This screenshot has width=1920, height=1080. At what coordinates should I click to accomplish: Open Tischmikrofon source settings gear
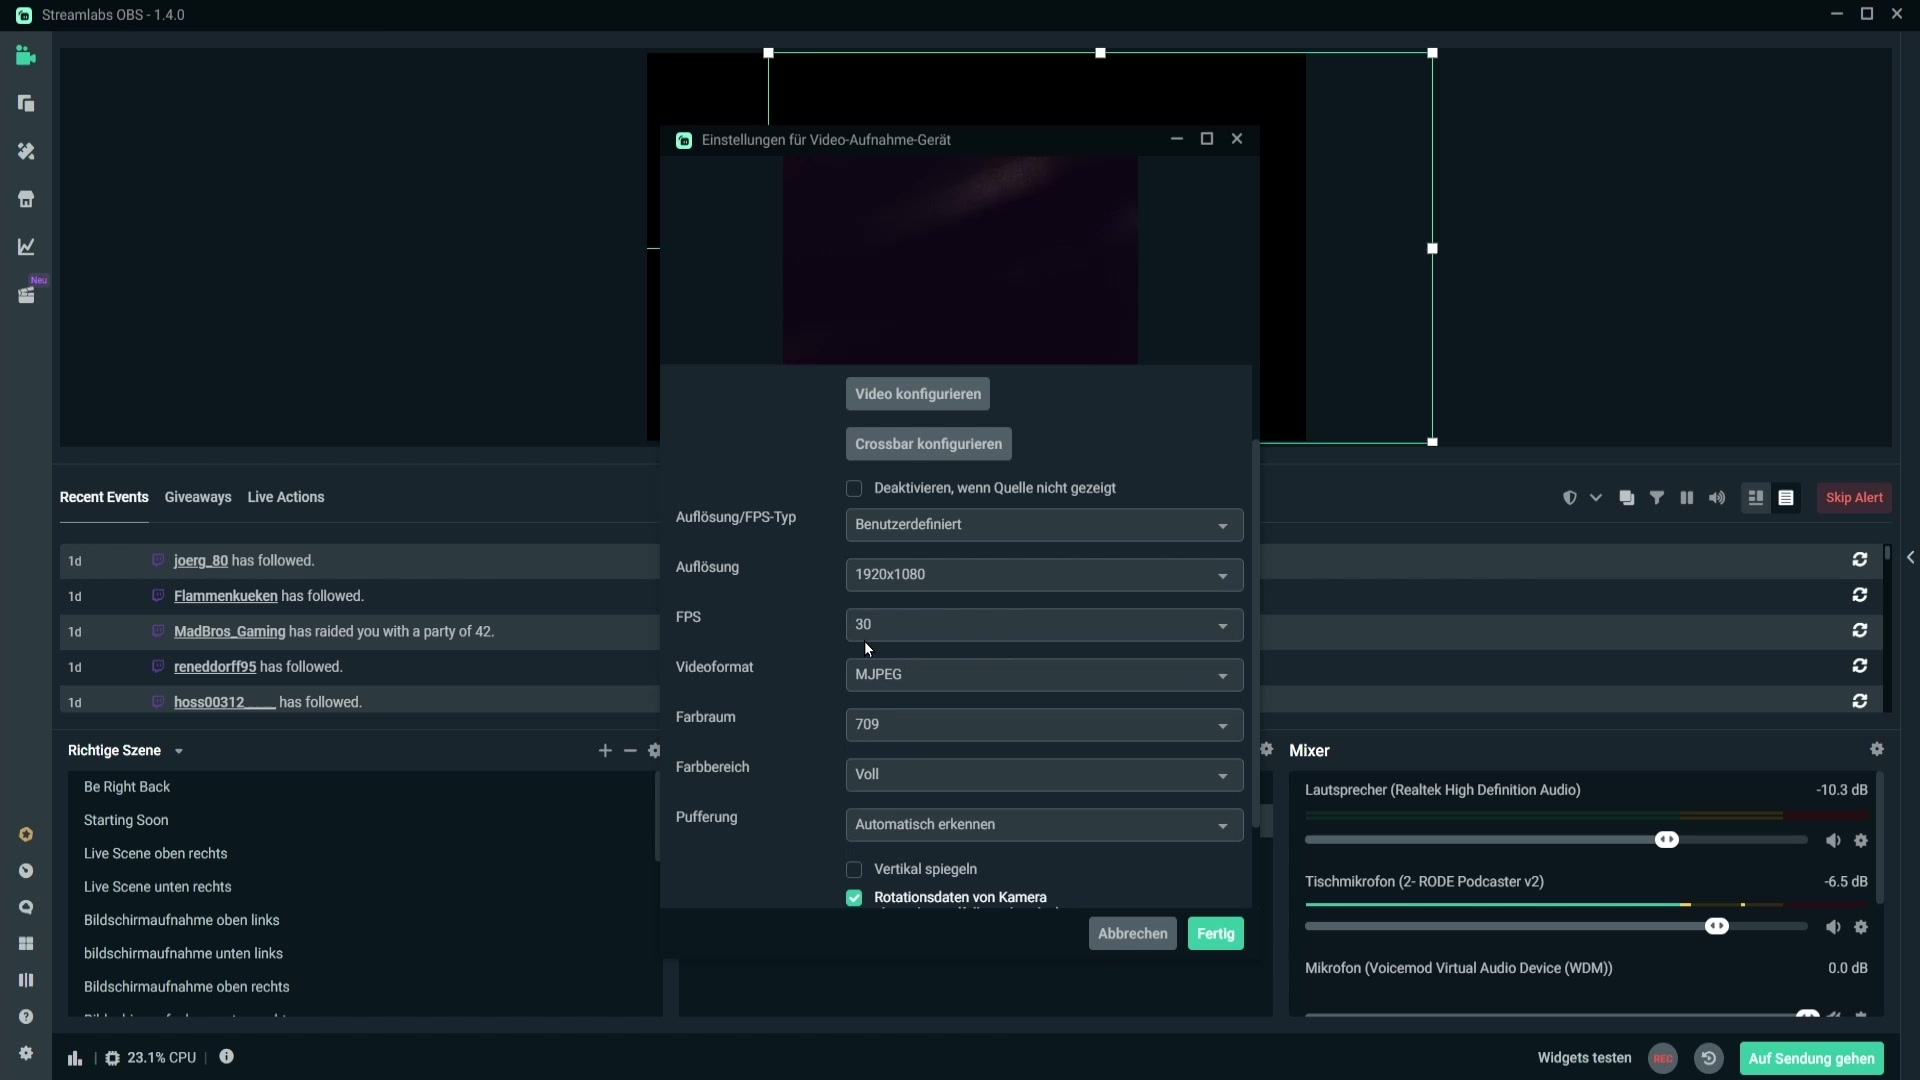click(x=1861, y=927)
